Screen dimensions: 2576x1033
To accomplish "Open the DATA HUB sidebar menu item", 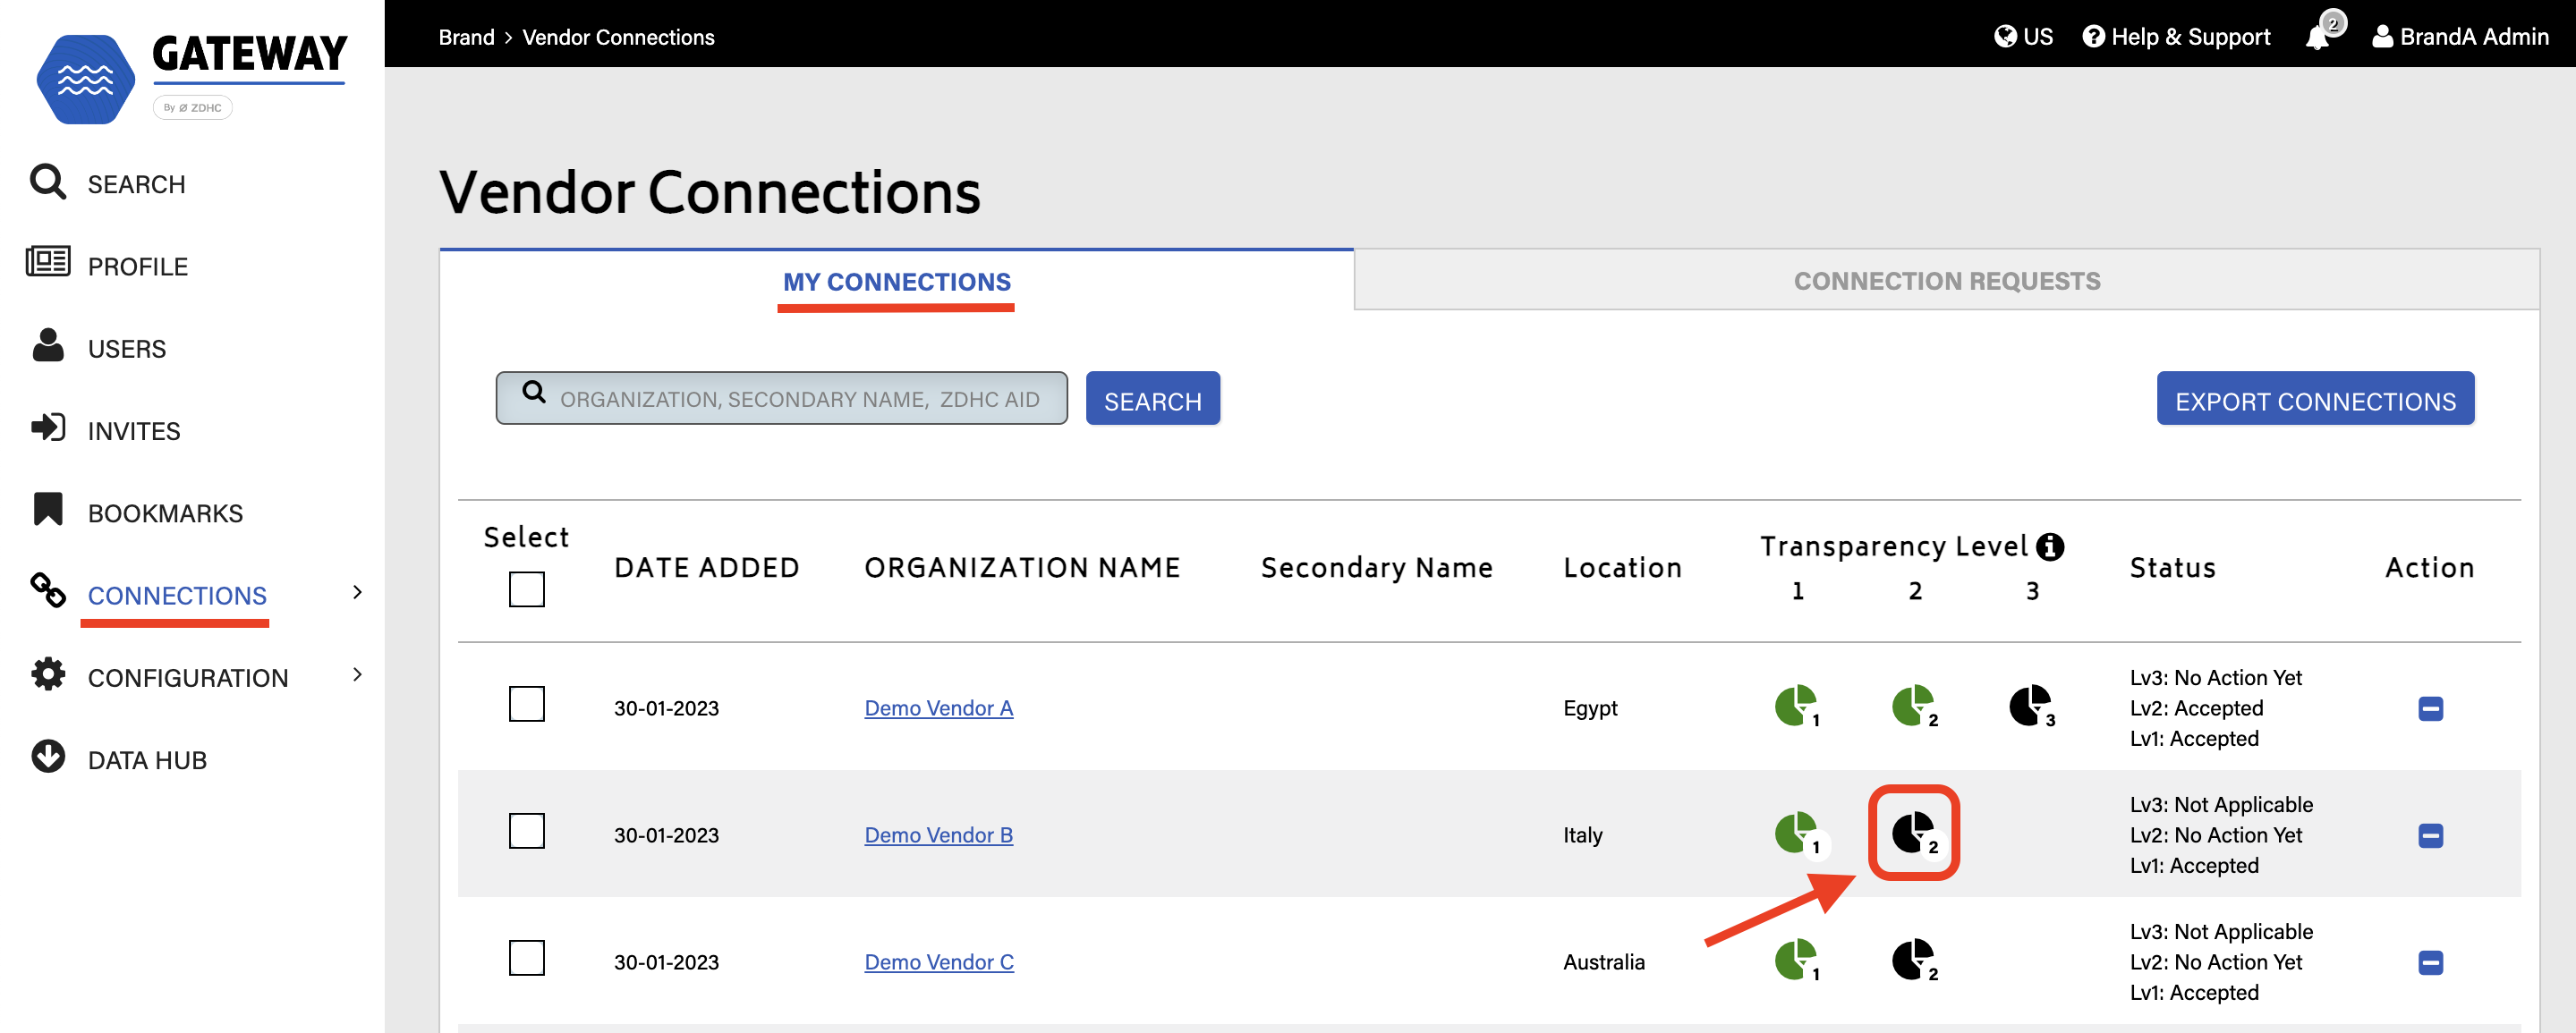I will [x=147, y=760].
